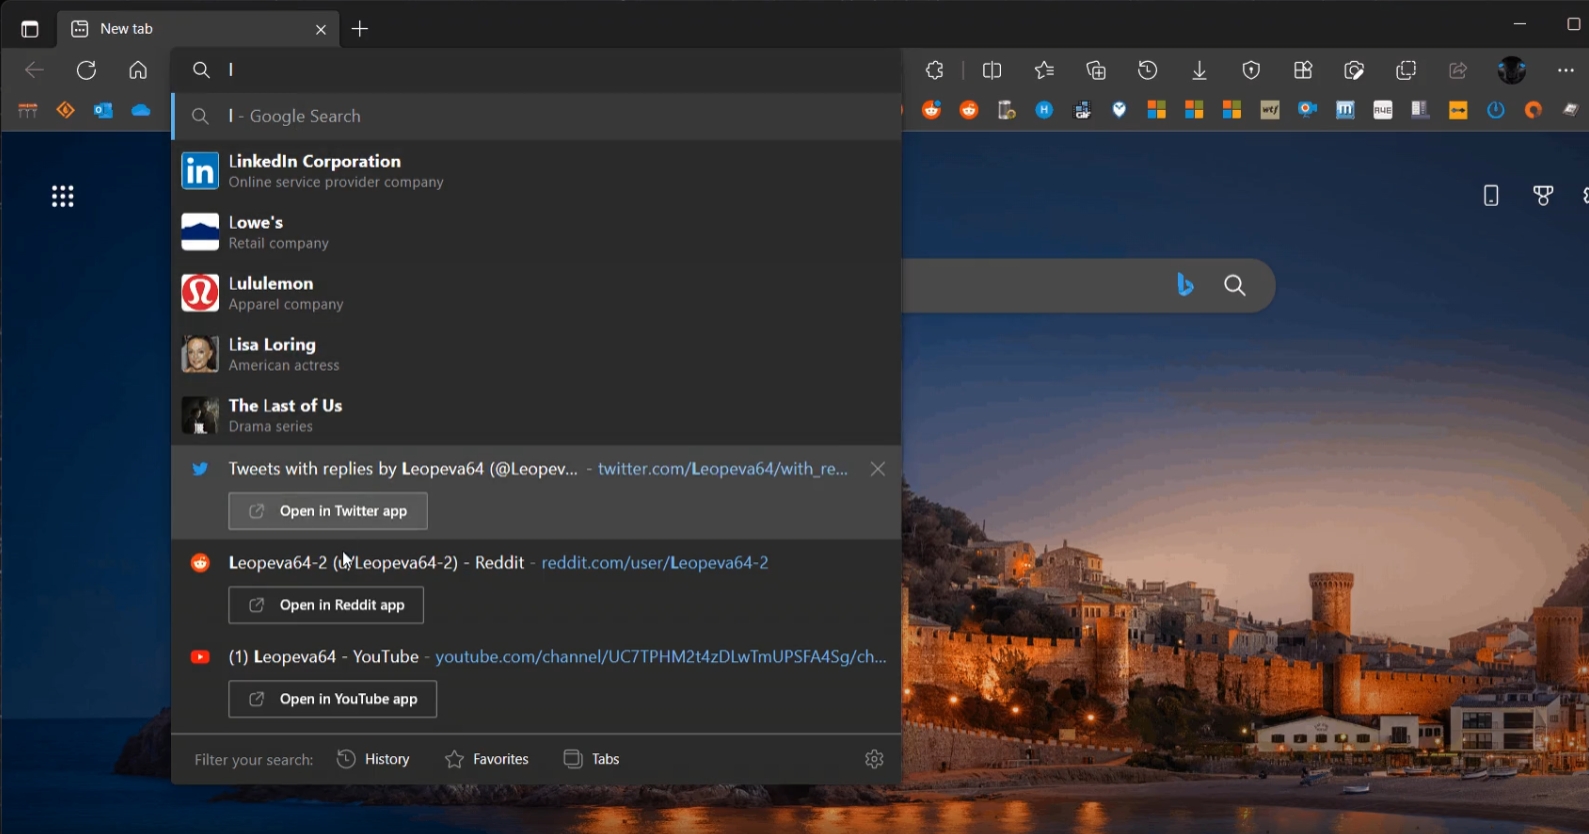Toggle split screen view icon
This screenshot has width=1589, height=834.
pos(992,70)
